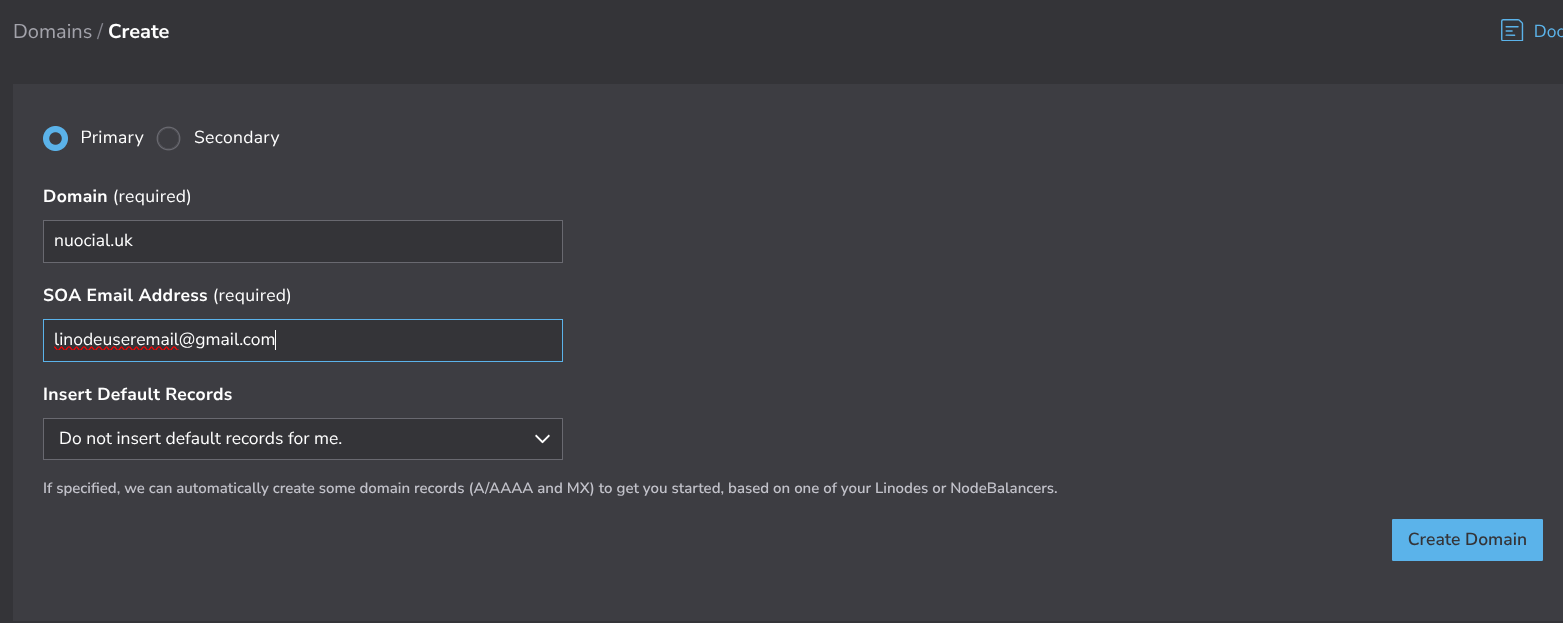
Task: Select the Secondary radio button
Action: (x=169, y=138)
